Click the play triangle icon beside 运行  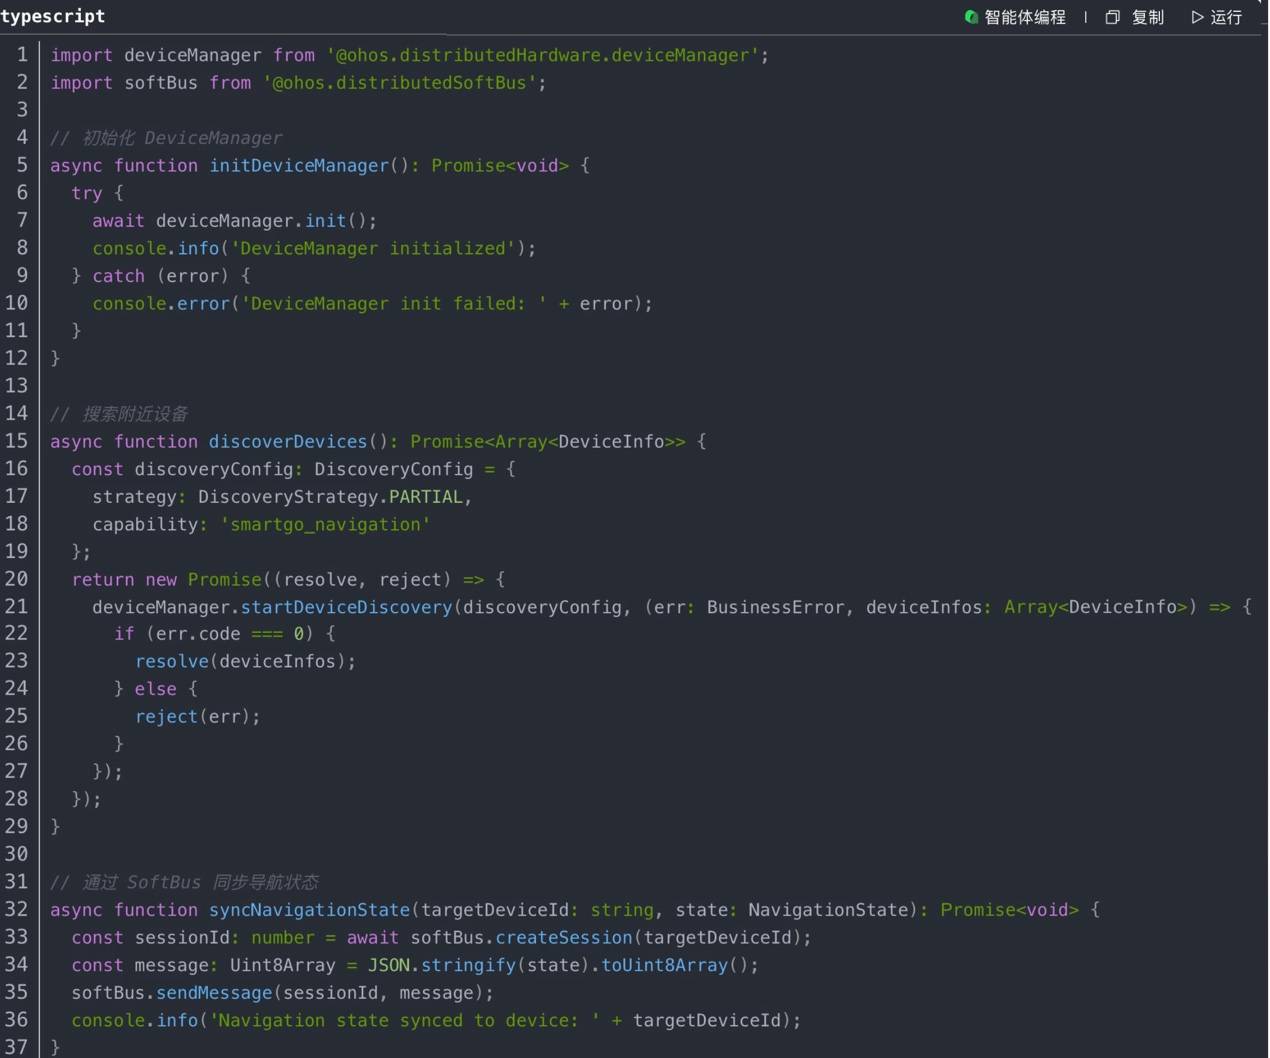[x=1197, y=17]
